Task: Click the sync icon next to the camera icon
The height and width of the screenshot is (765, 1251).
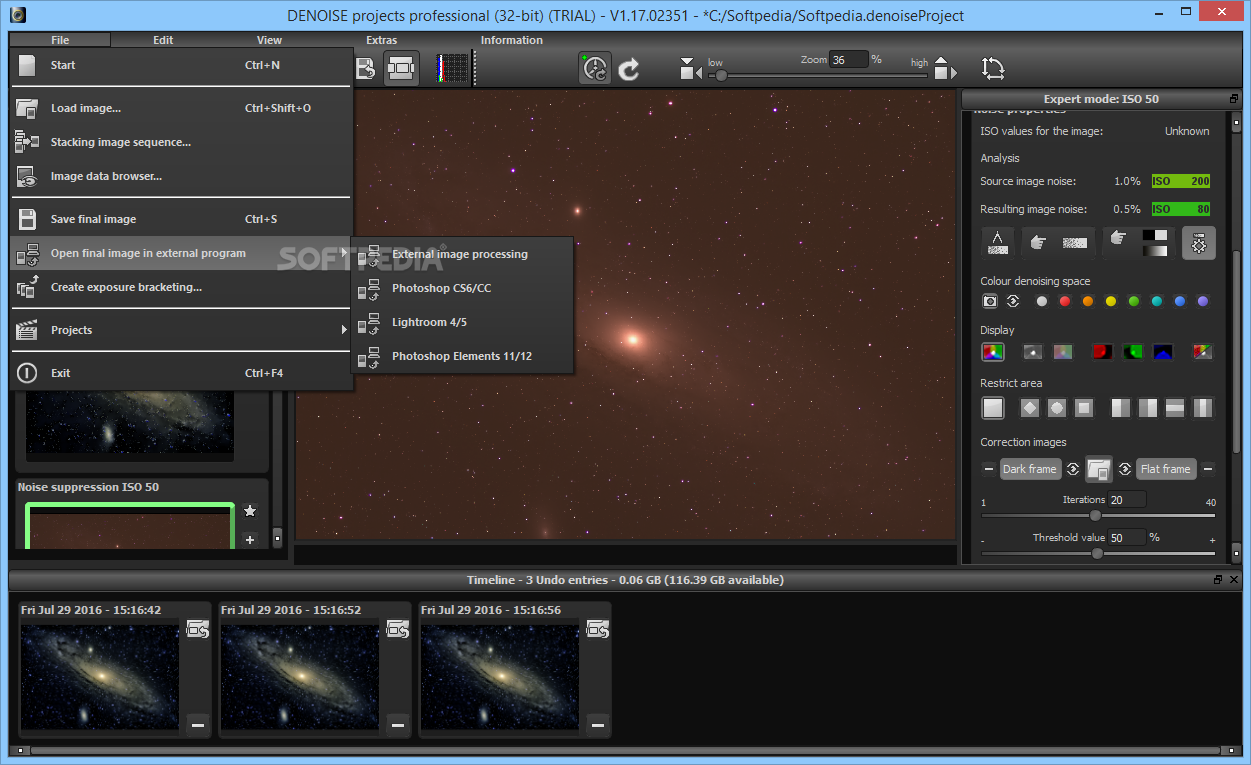Action: click(1013, 301)
